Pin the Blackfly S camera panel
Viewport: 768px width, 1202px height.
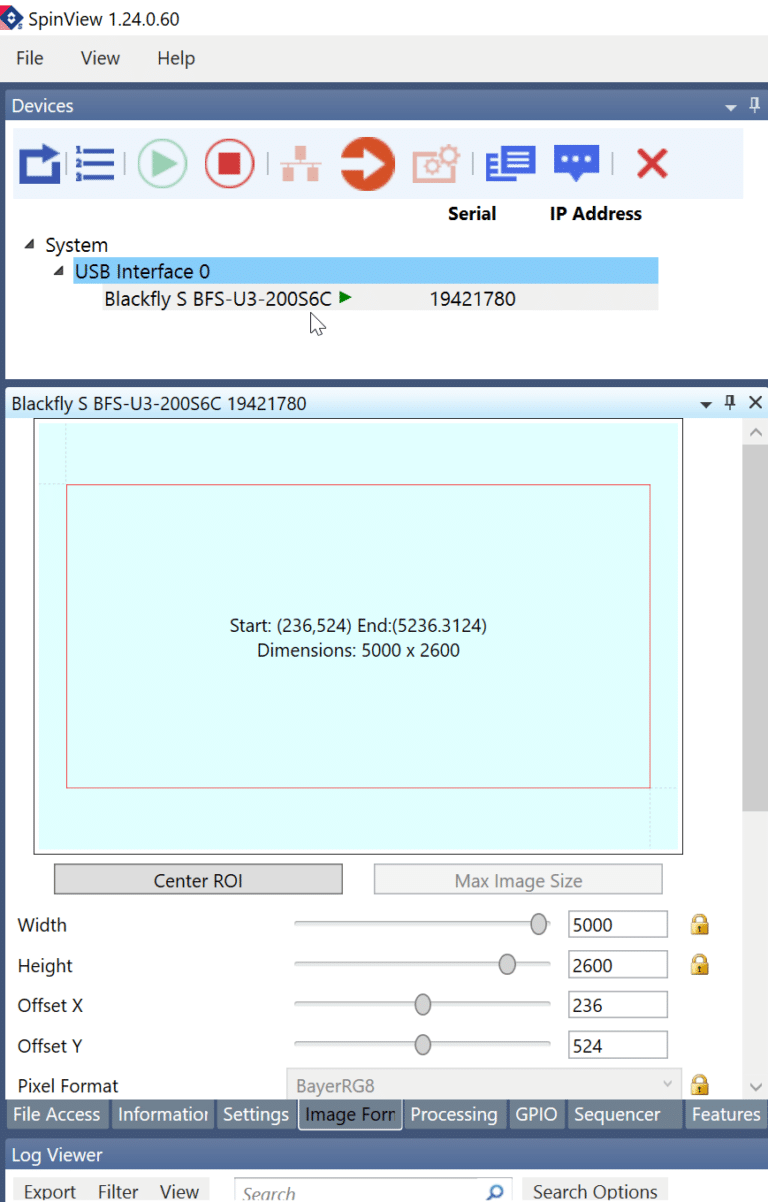pos(730,403)
